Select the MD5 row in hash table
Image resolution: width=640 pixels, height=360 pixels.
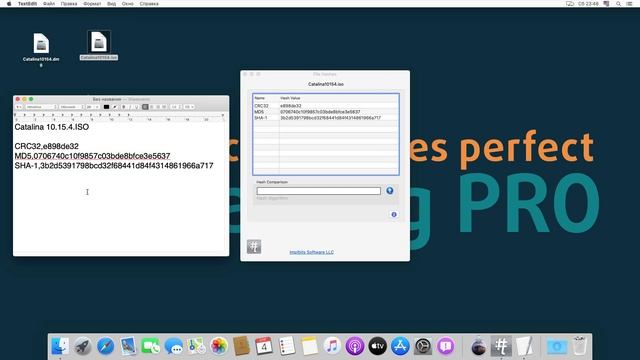326,111
